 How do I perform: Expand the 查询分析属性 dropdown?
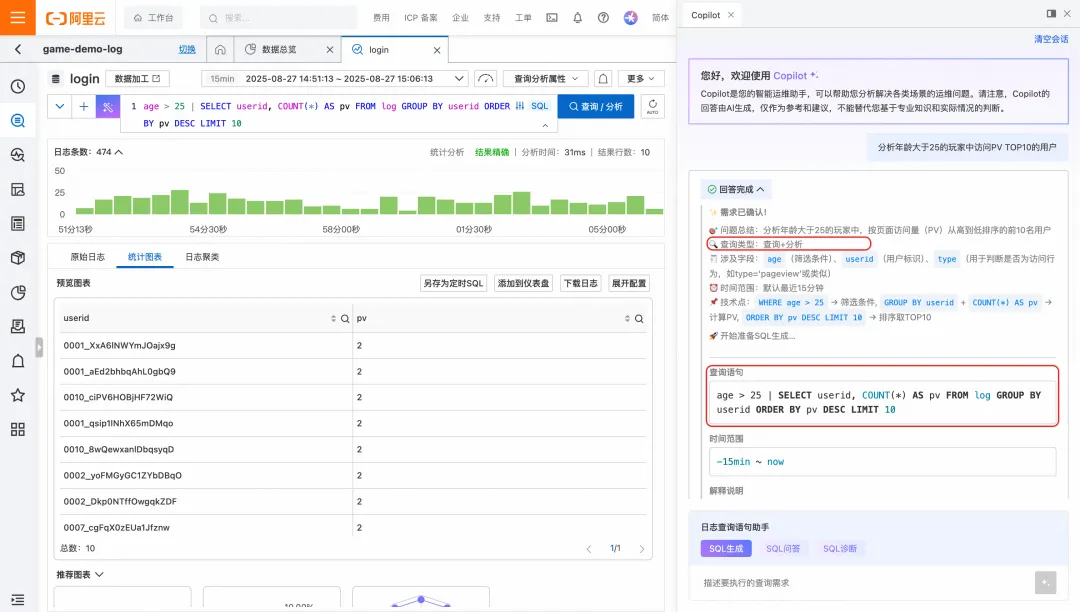click(546, 78)
